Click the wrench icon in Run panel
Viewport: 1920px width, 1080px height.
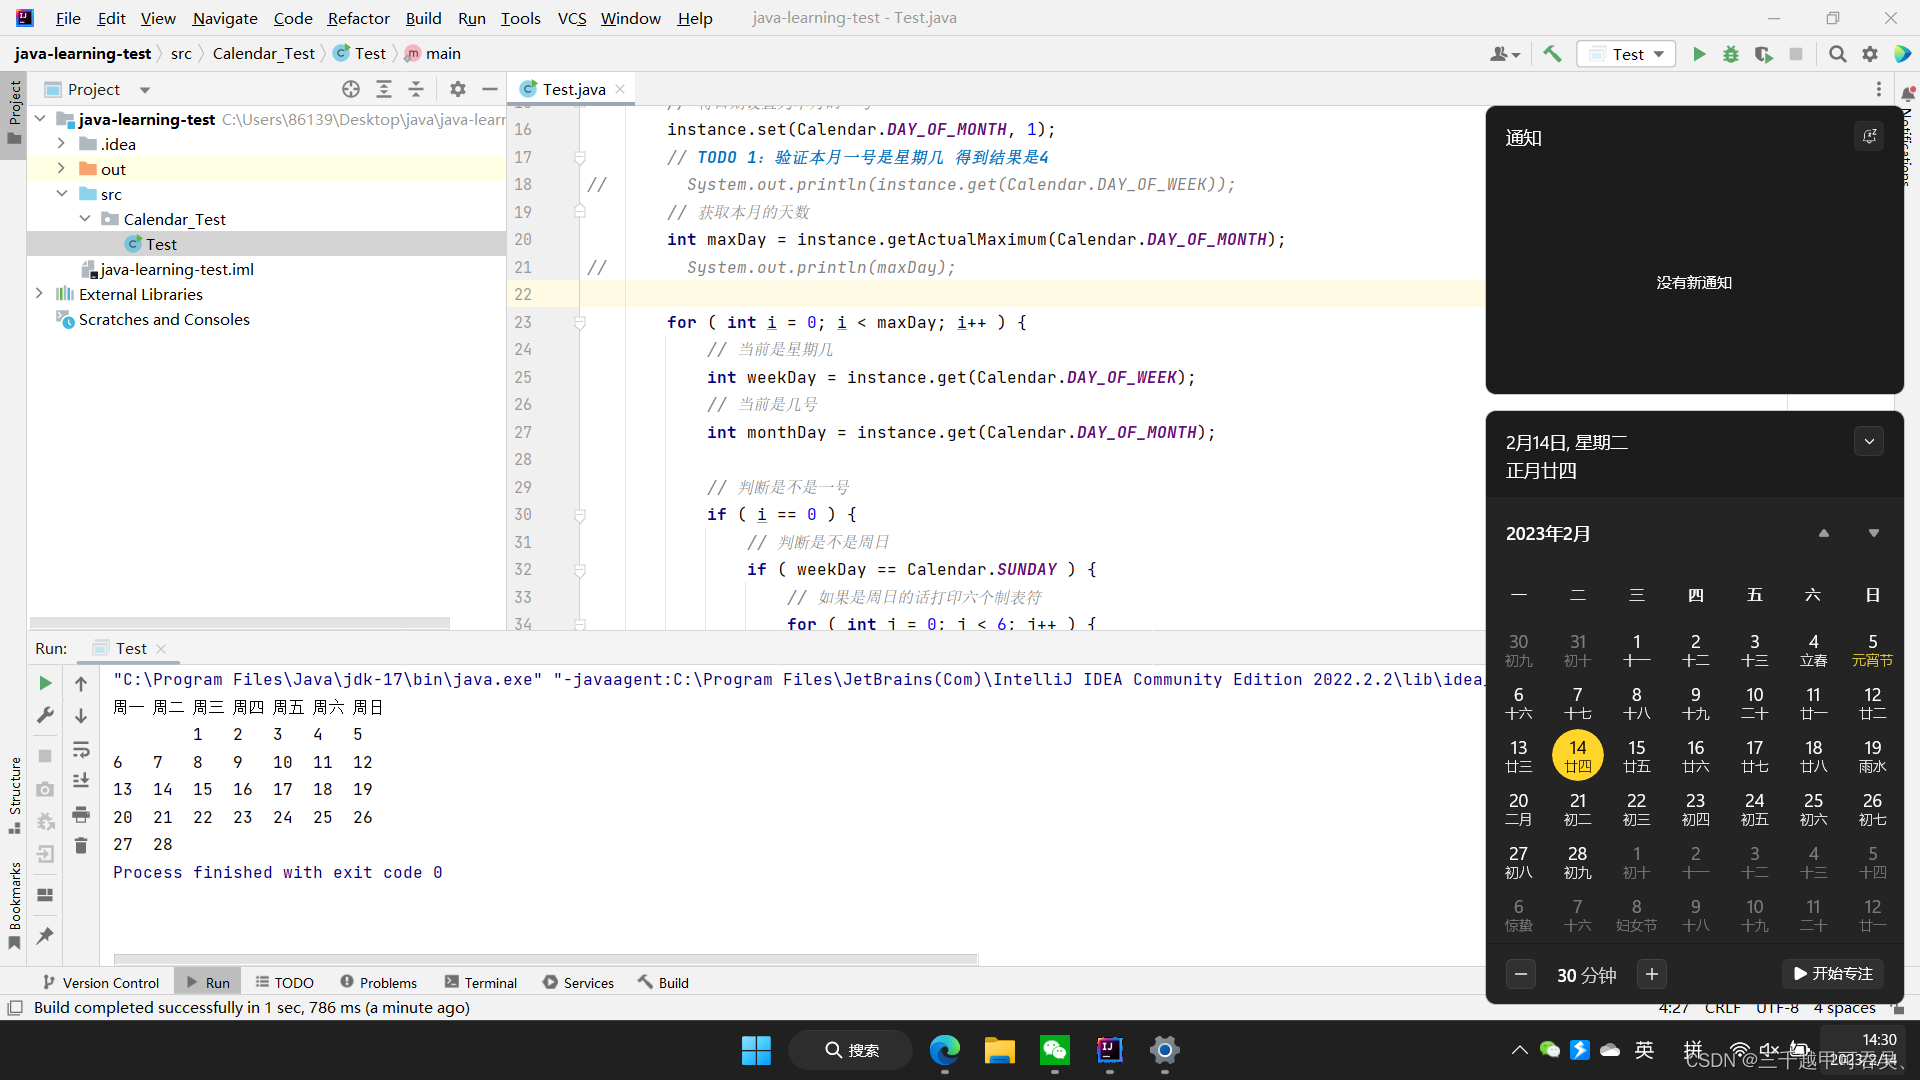(45, 715)
